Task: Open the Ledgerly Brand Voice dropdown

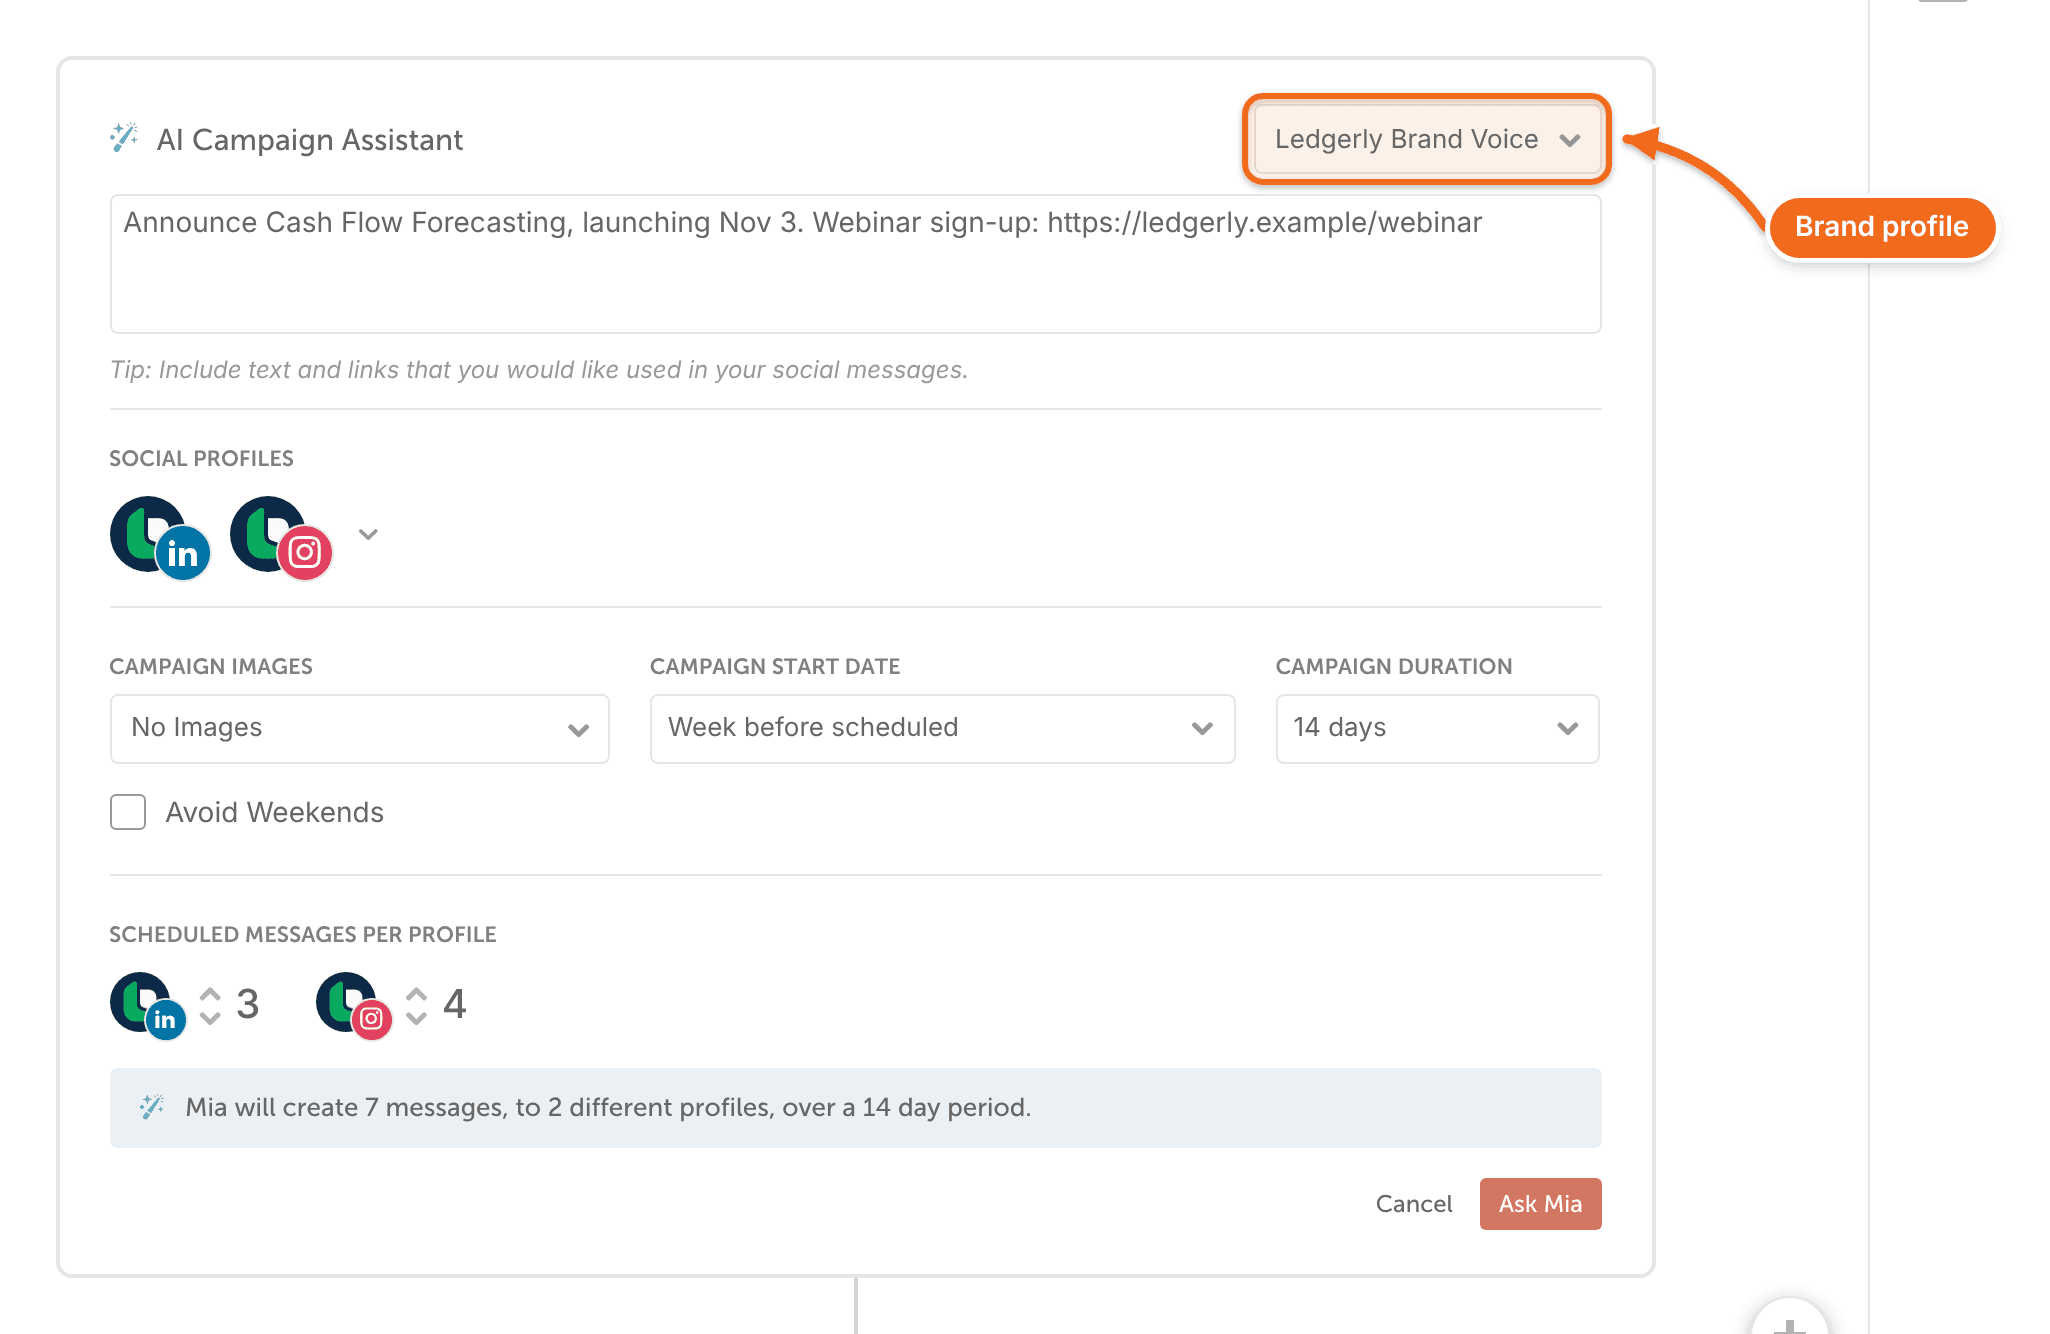Action: (x=1427, y=139)
